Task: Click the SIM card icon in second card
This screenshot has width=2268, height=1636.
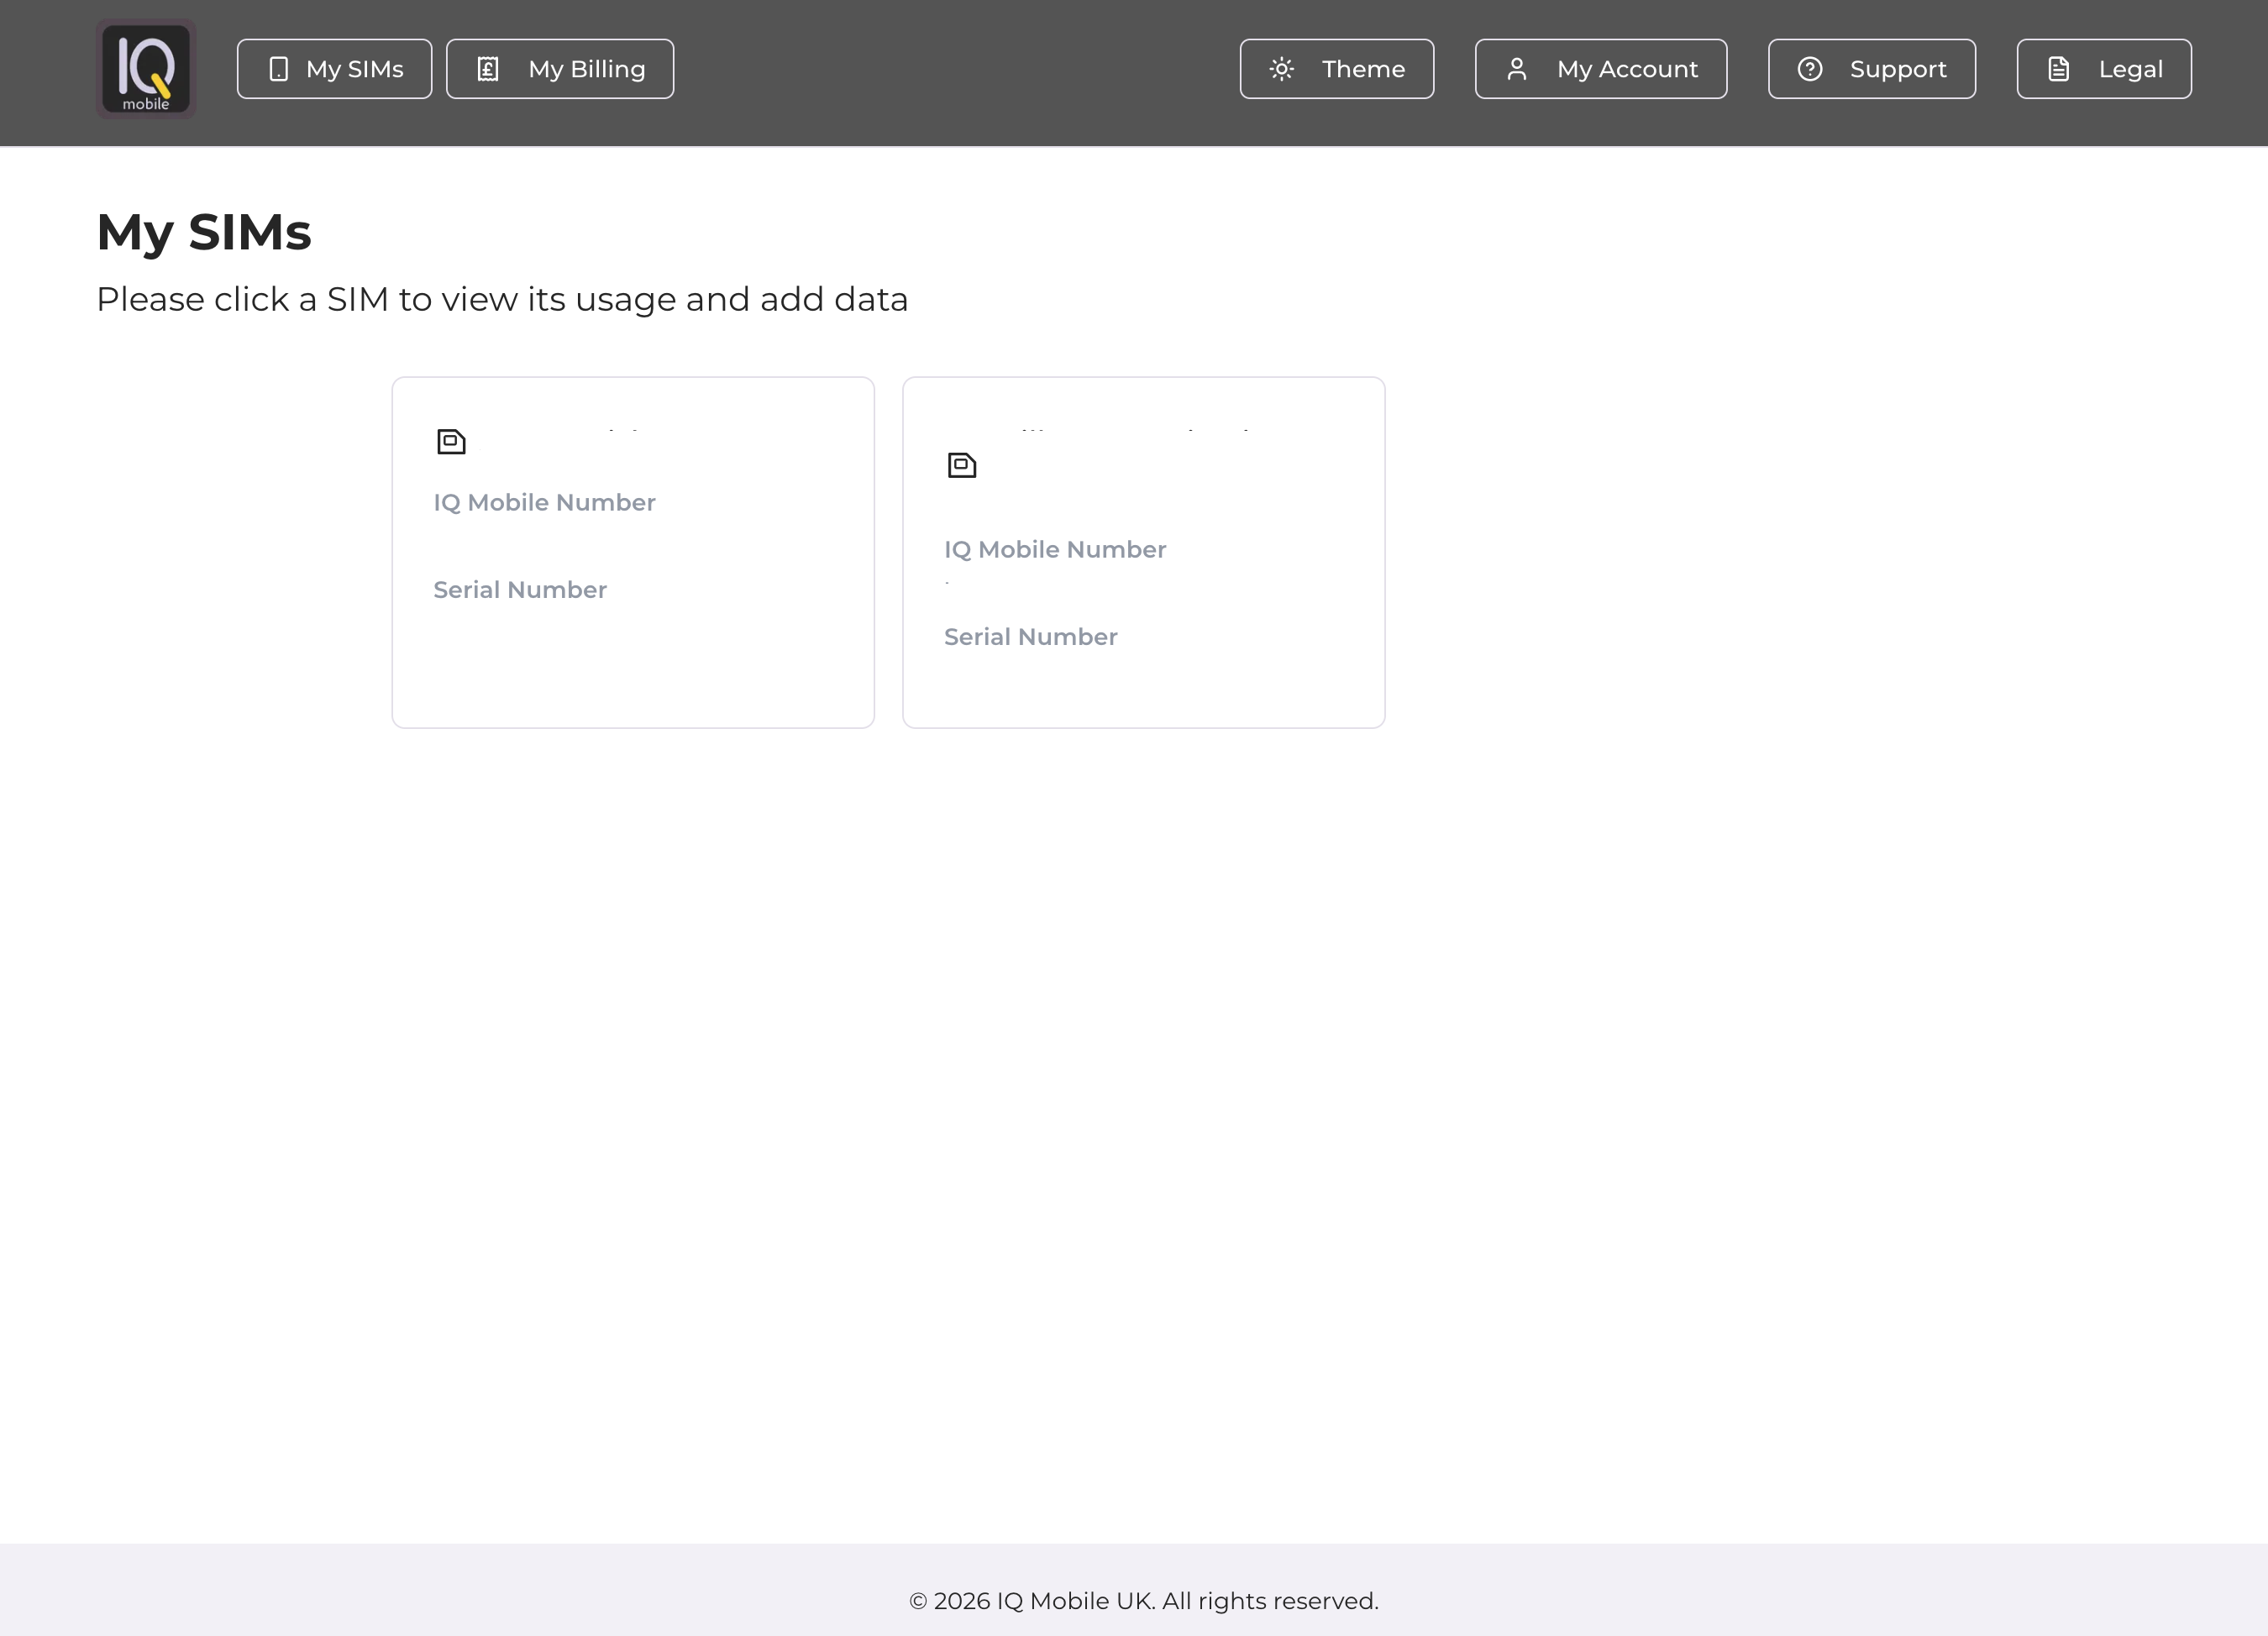Action: [962, 465]
